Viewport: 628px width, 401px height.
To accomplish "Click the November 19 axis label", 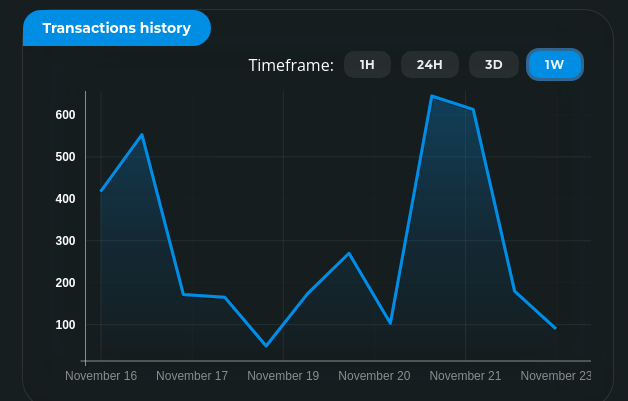I will pyautogui.click(x=283, y=376).
